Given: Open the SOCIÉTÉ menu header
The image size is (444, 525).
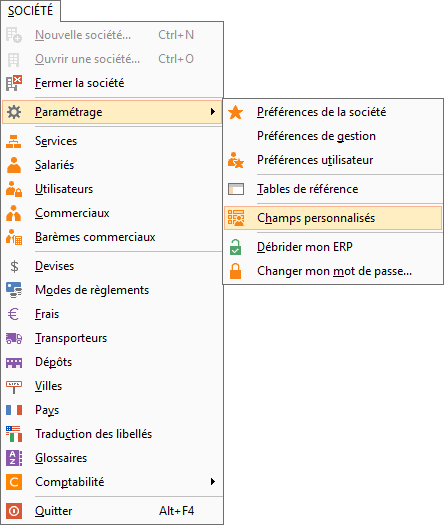Looking at the screenshot, I should (30, 11).
